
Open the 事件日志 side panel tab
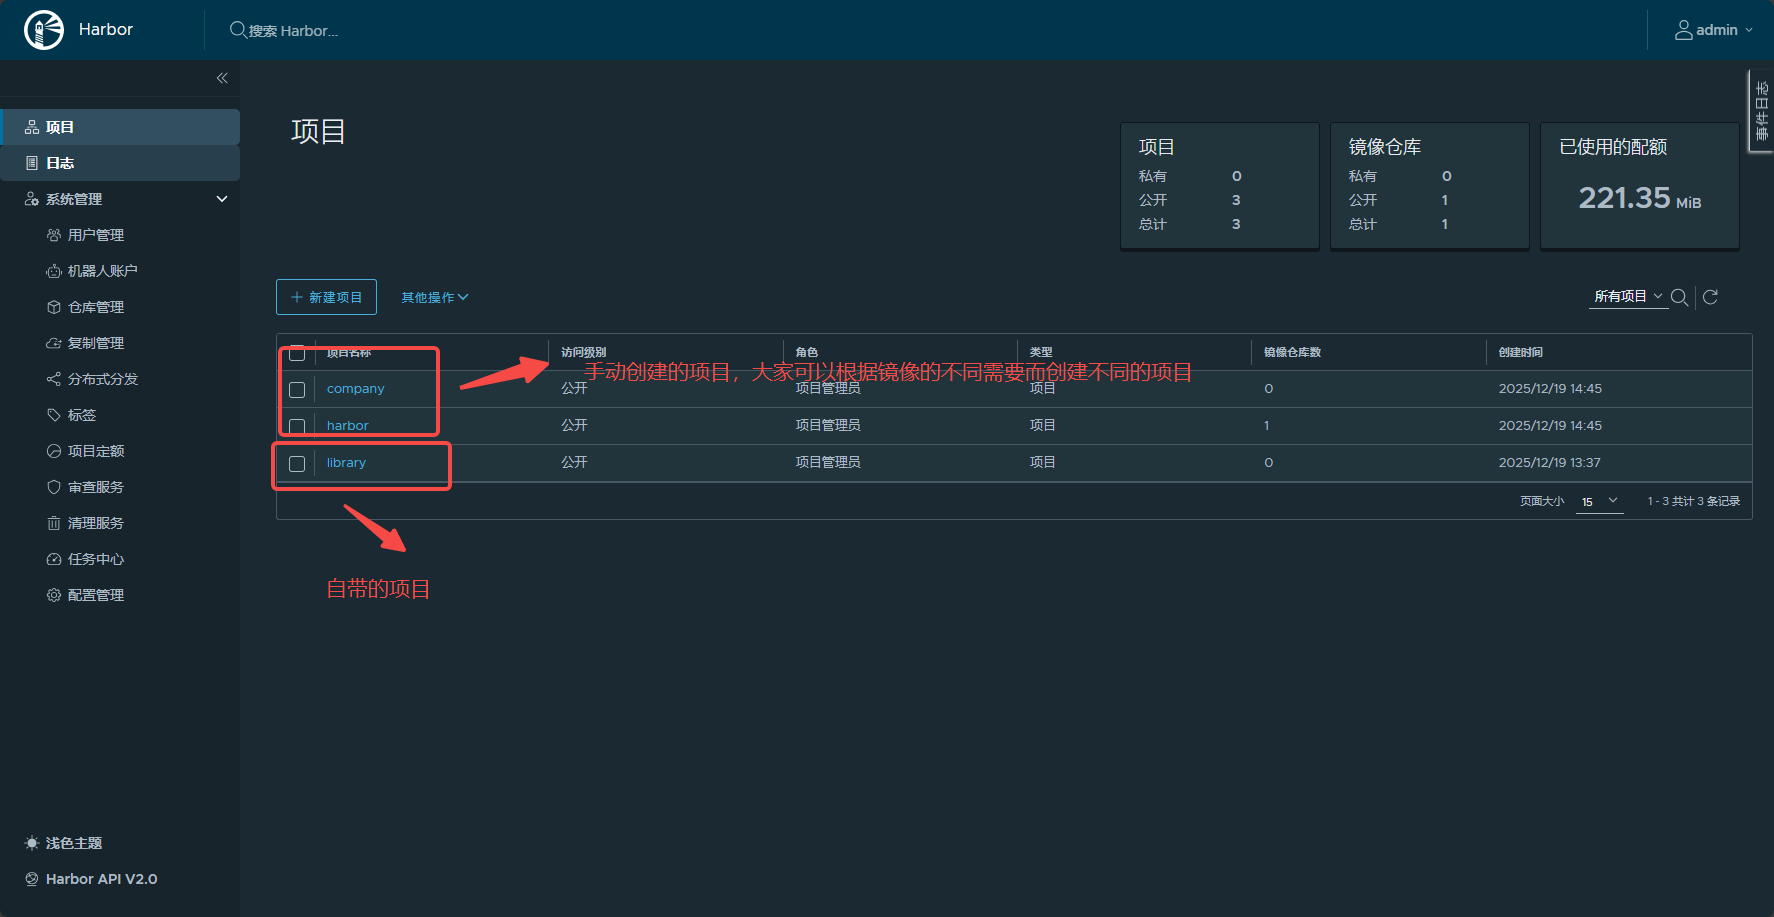click(x=1761, y=111)
